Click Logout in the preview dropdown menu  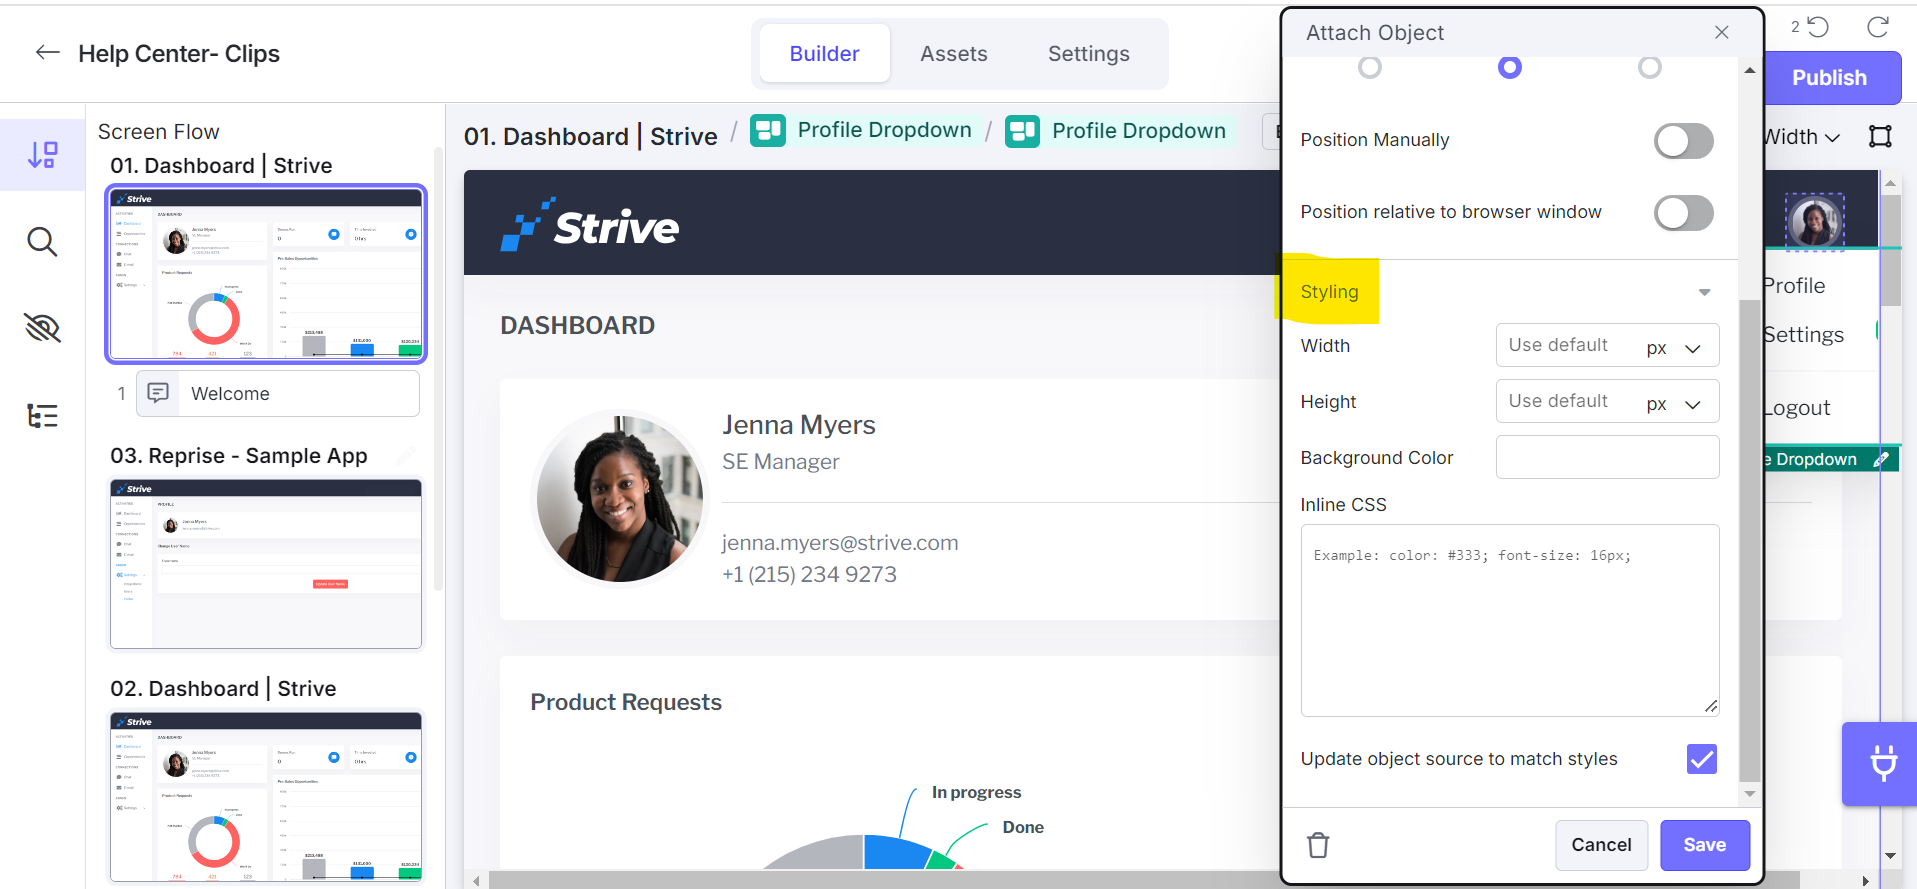pos(1797,408)
